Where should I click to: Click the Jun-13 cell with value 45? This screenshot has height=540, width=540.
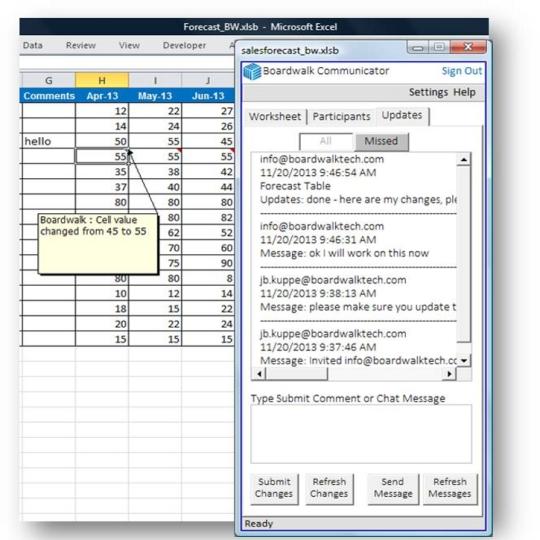coord(208,141)
